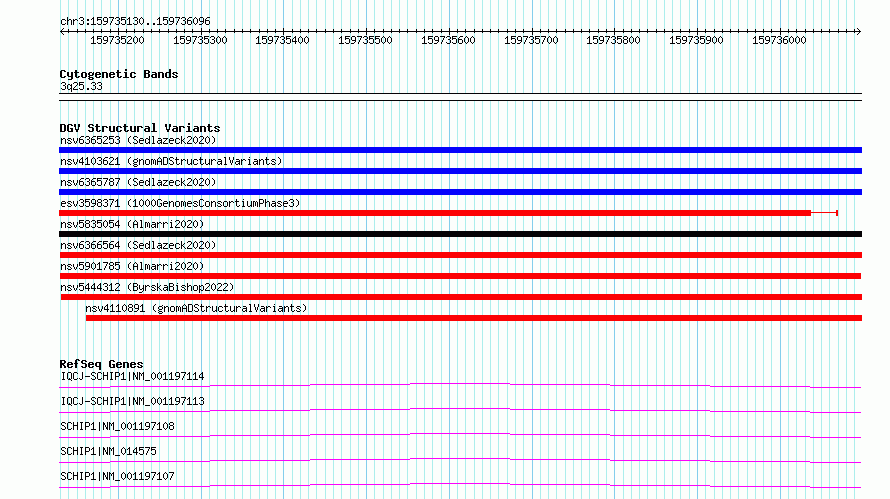
Task: Open variant nsv5835054 (Almarri2020) label
Action: tap(132, 224)
